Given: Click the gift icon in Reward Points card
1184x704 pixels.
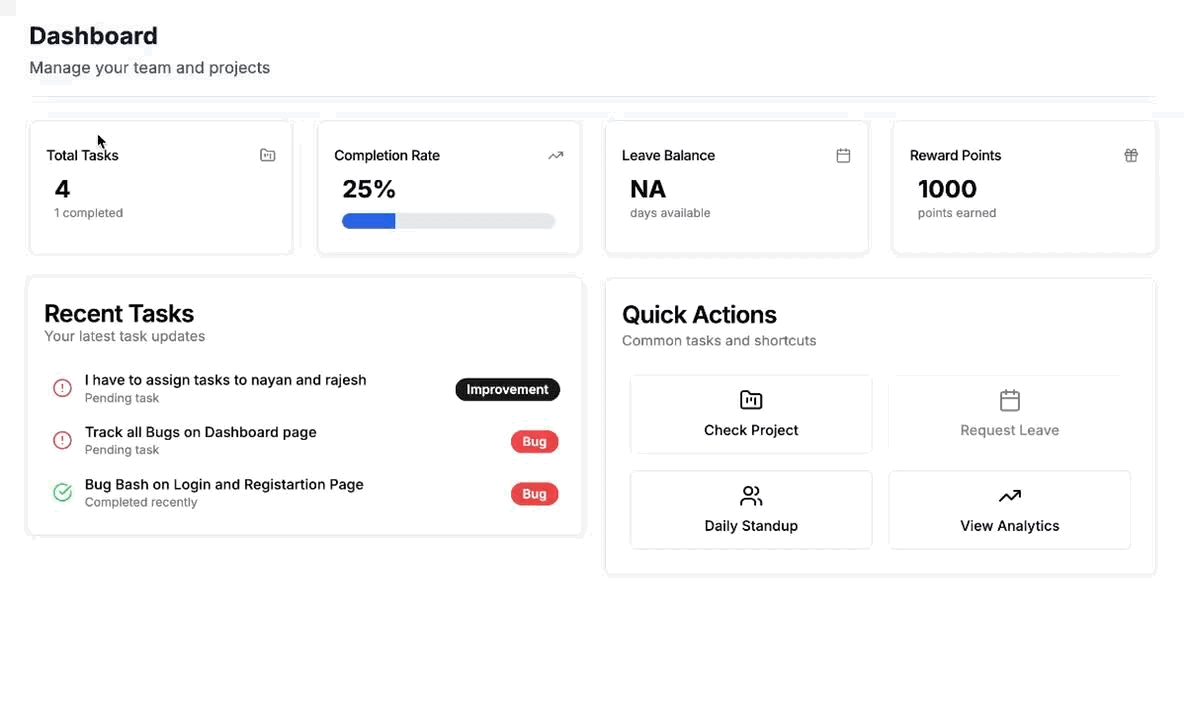Looking at the screenshot, I should click(1131, 155).
